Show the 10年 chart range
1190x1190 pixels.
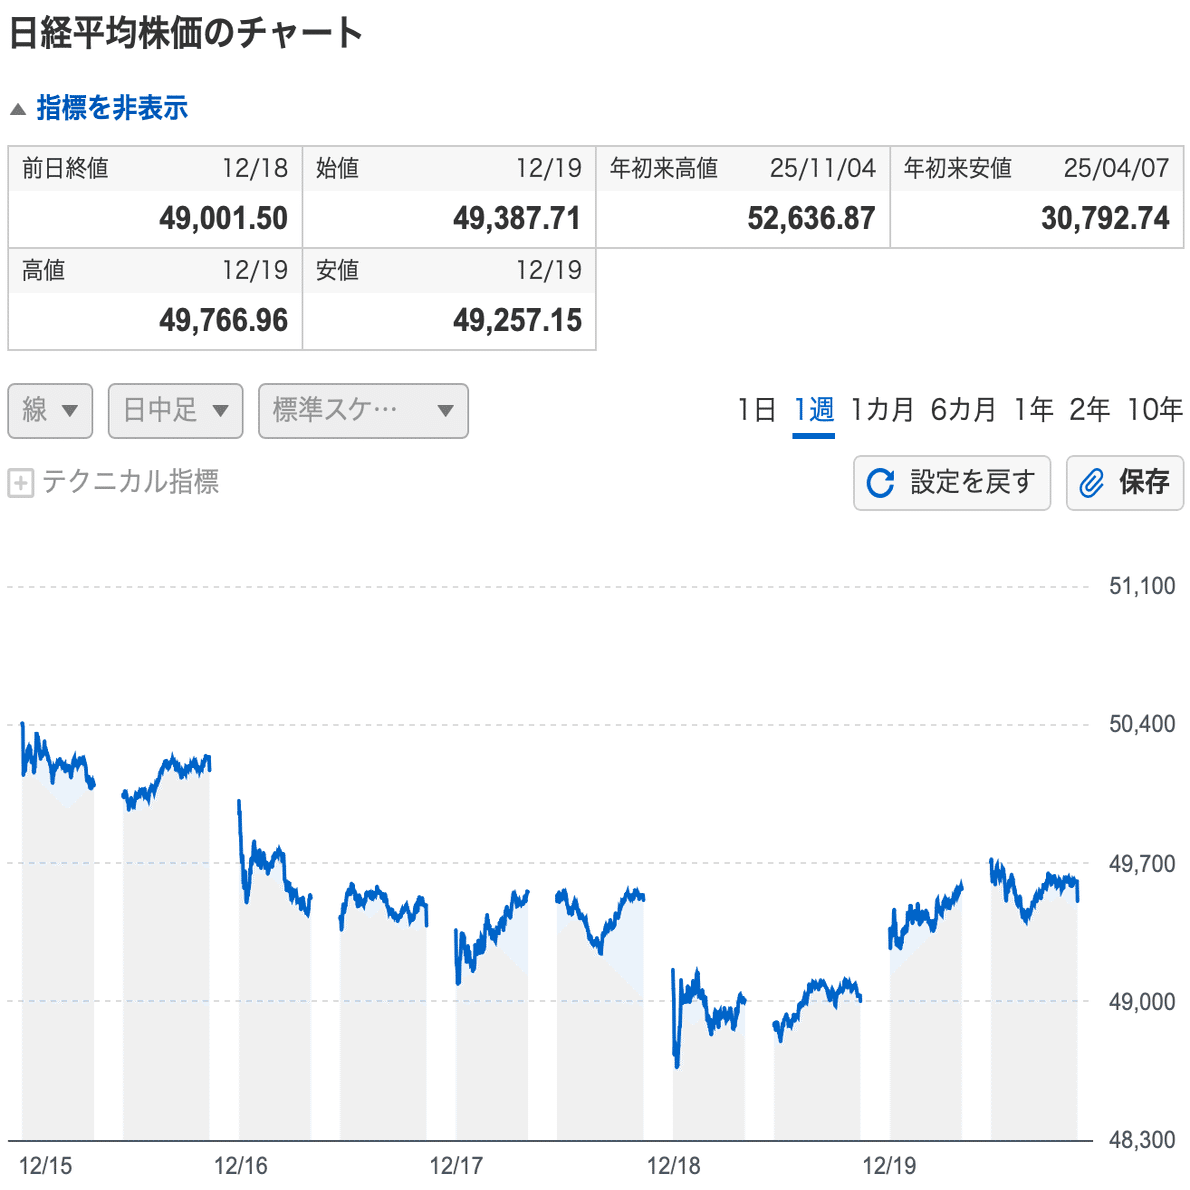(x=1154, y=409)
